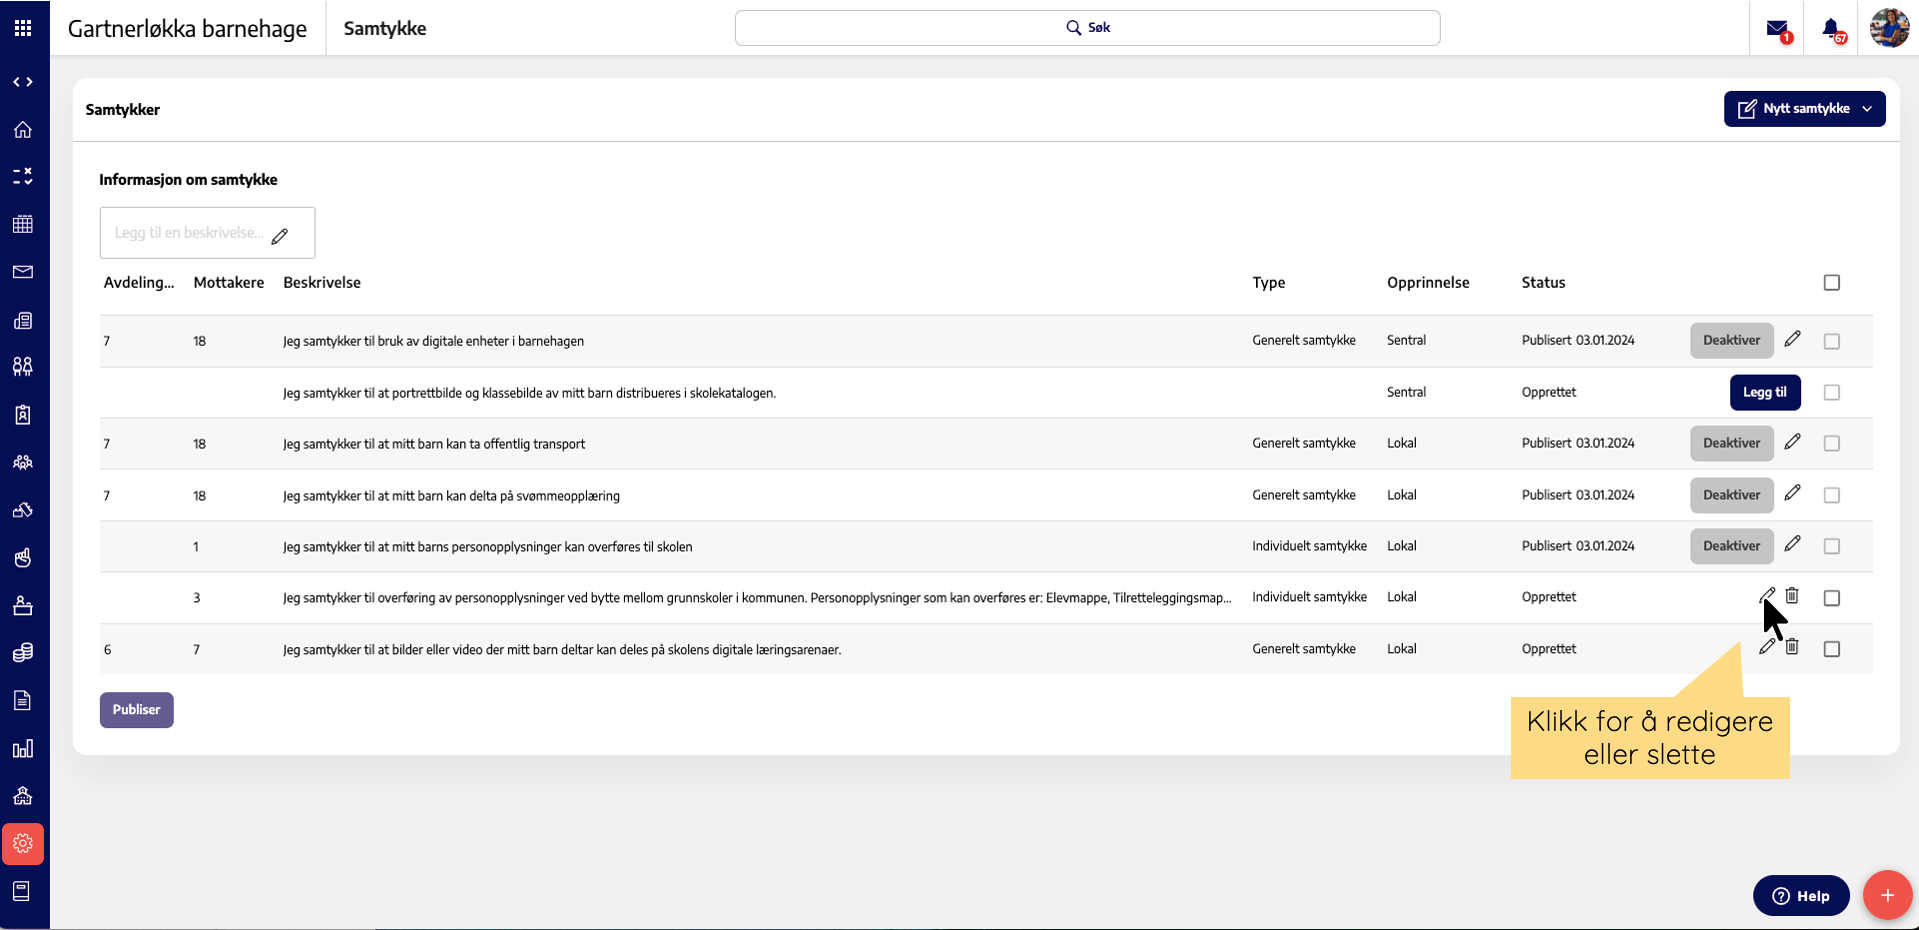This screenshot has height=930, width=1919.
Task: Edit the offentlig transport consent with pencil icon
Action: (1792, 442)
